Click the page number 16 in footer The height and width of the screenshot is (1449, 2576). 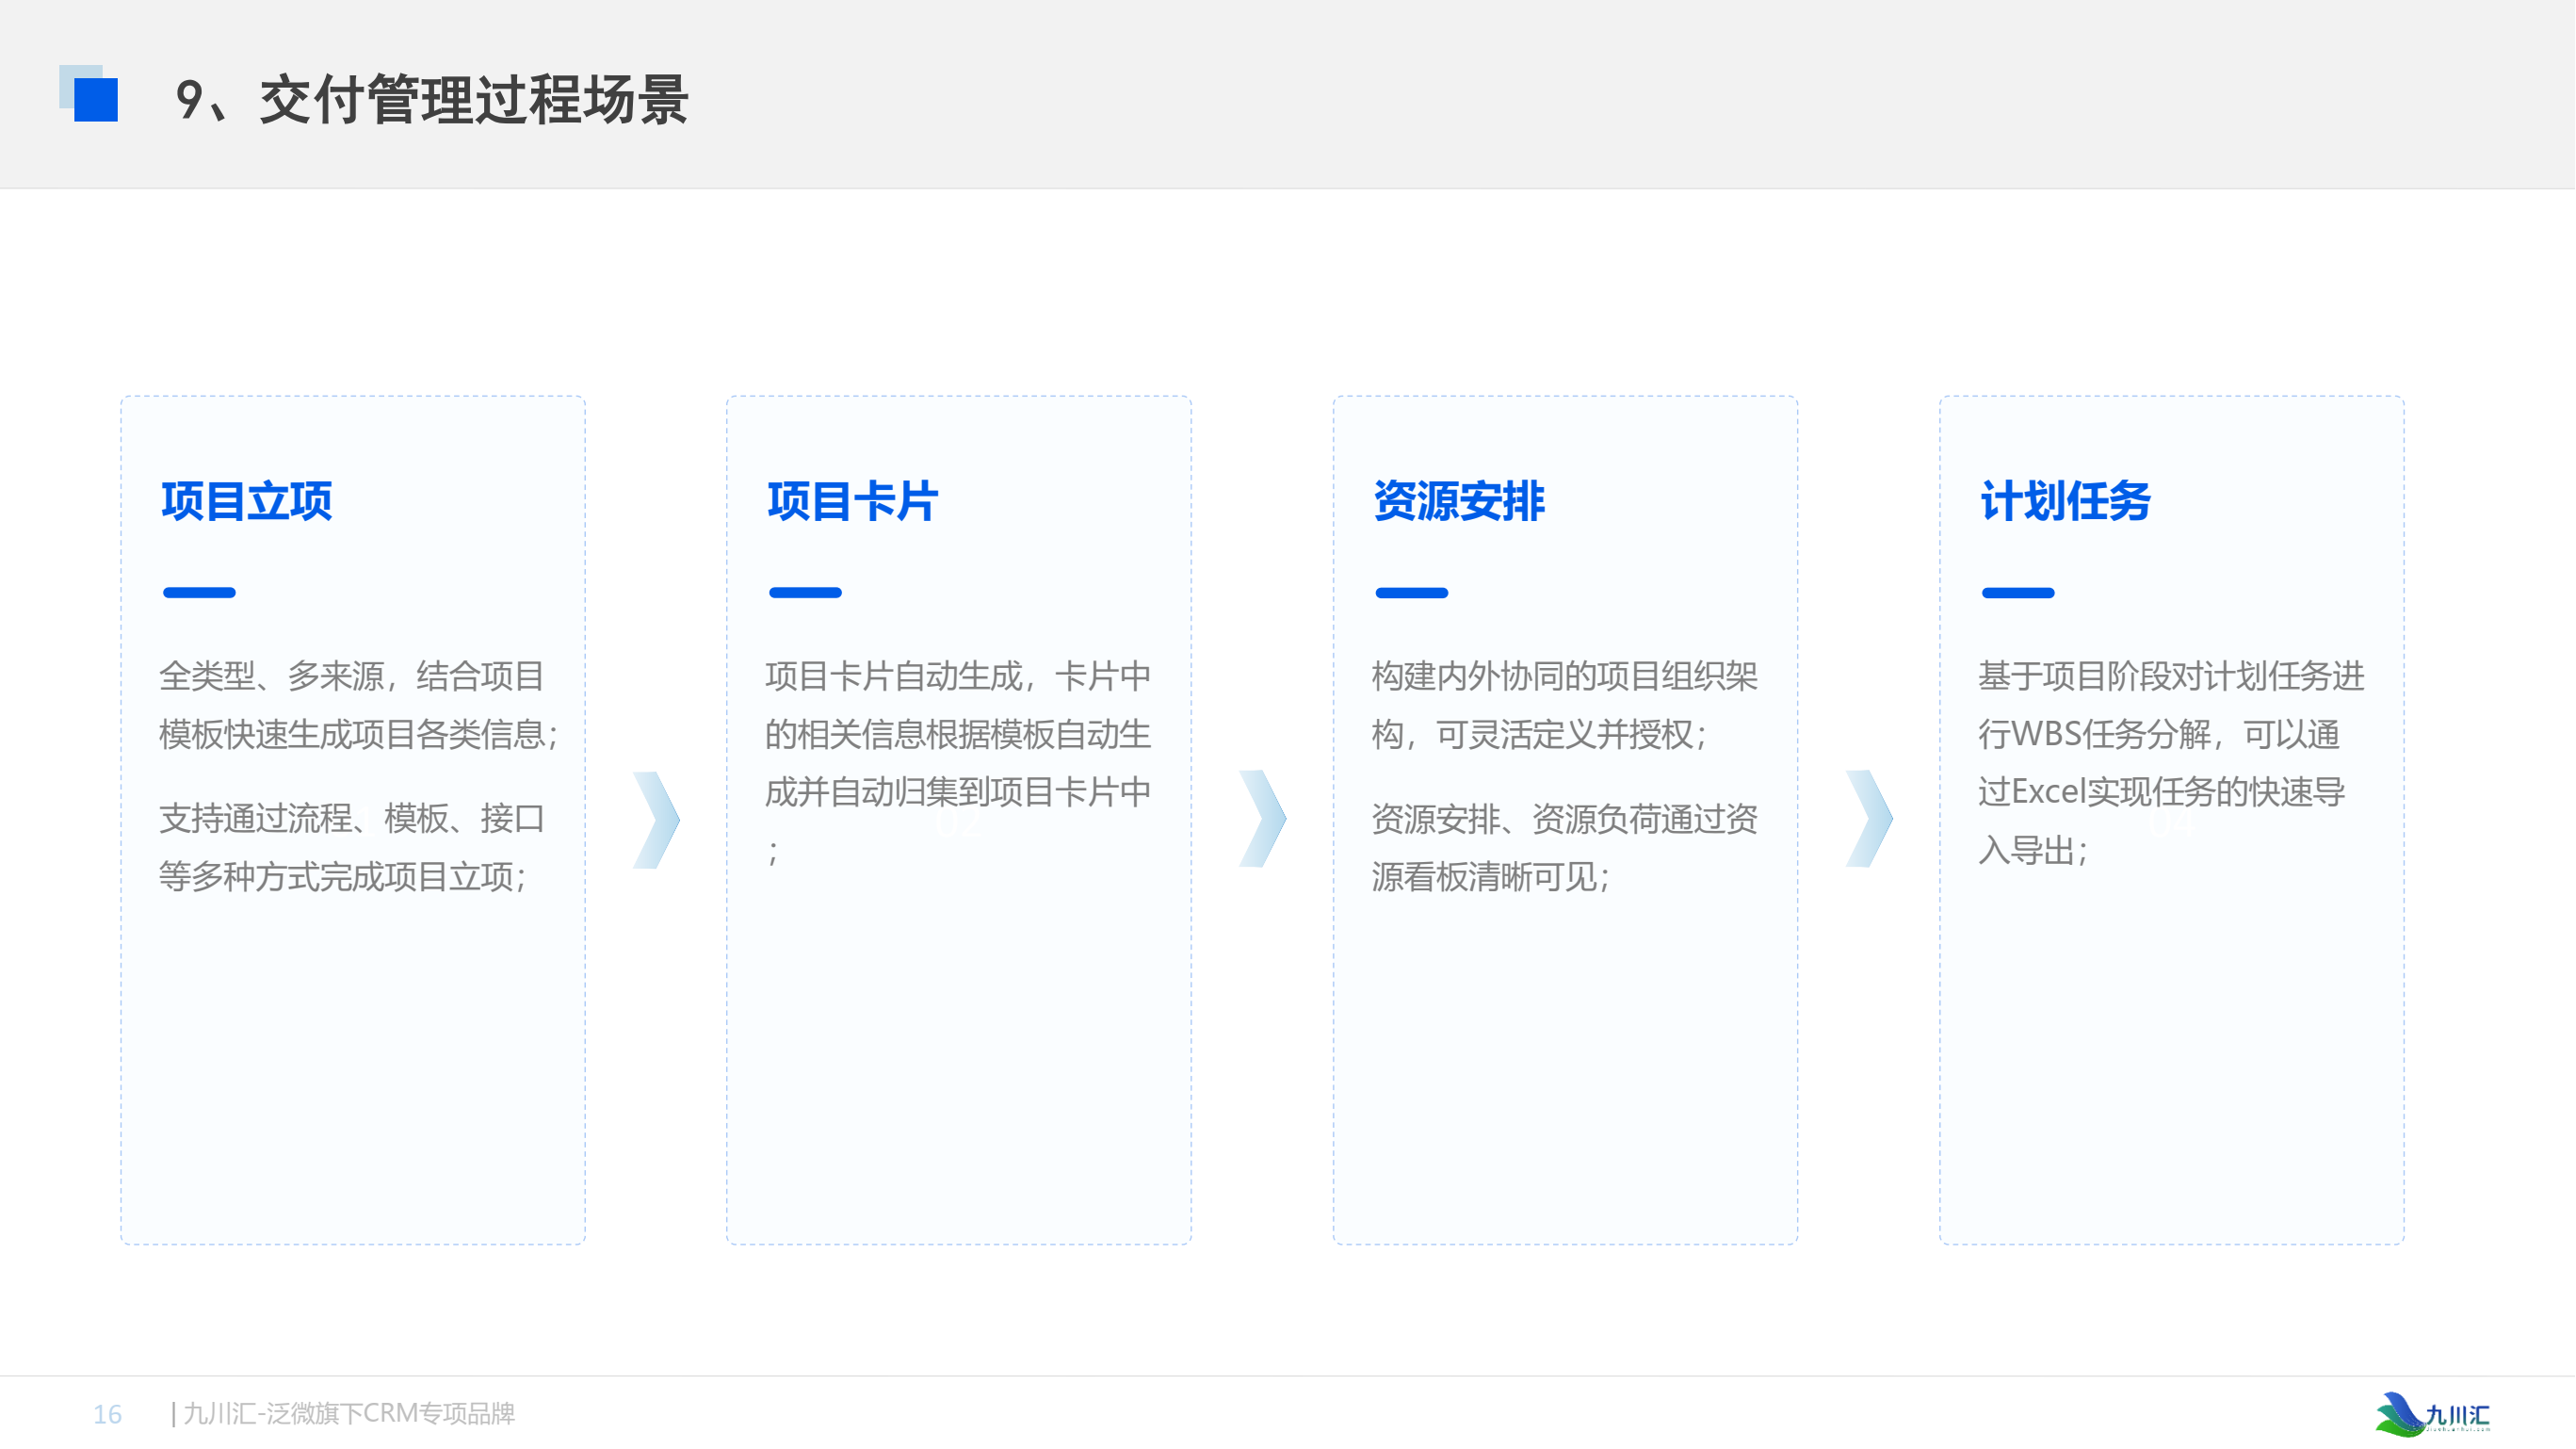pos(107,1414)
